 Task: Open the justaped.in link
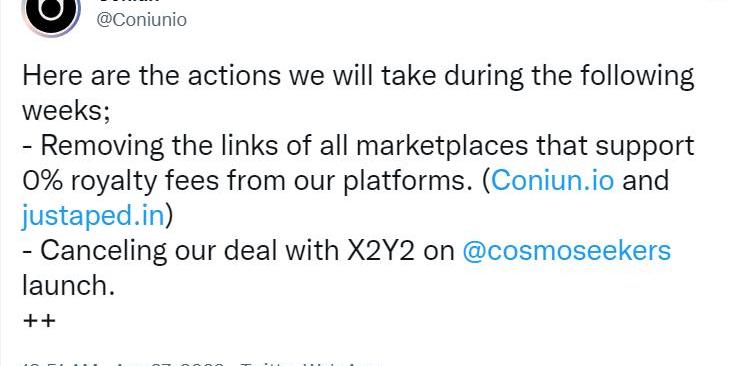tap(93, 216)
